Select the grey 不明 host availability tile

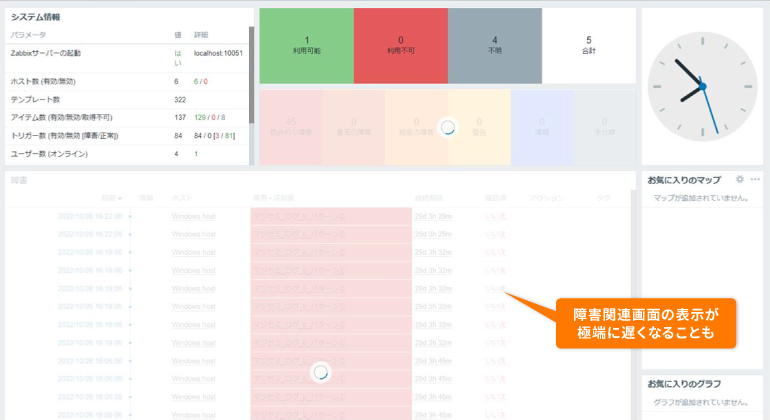tap(495, 46)
